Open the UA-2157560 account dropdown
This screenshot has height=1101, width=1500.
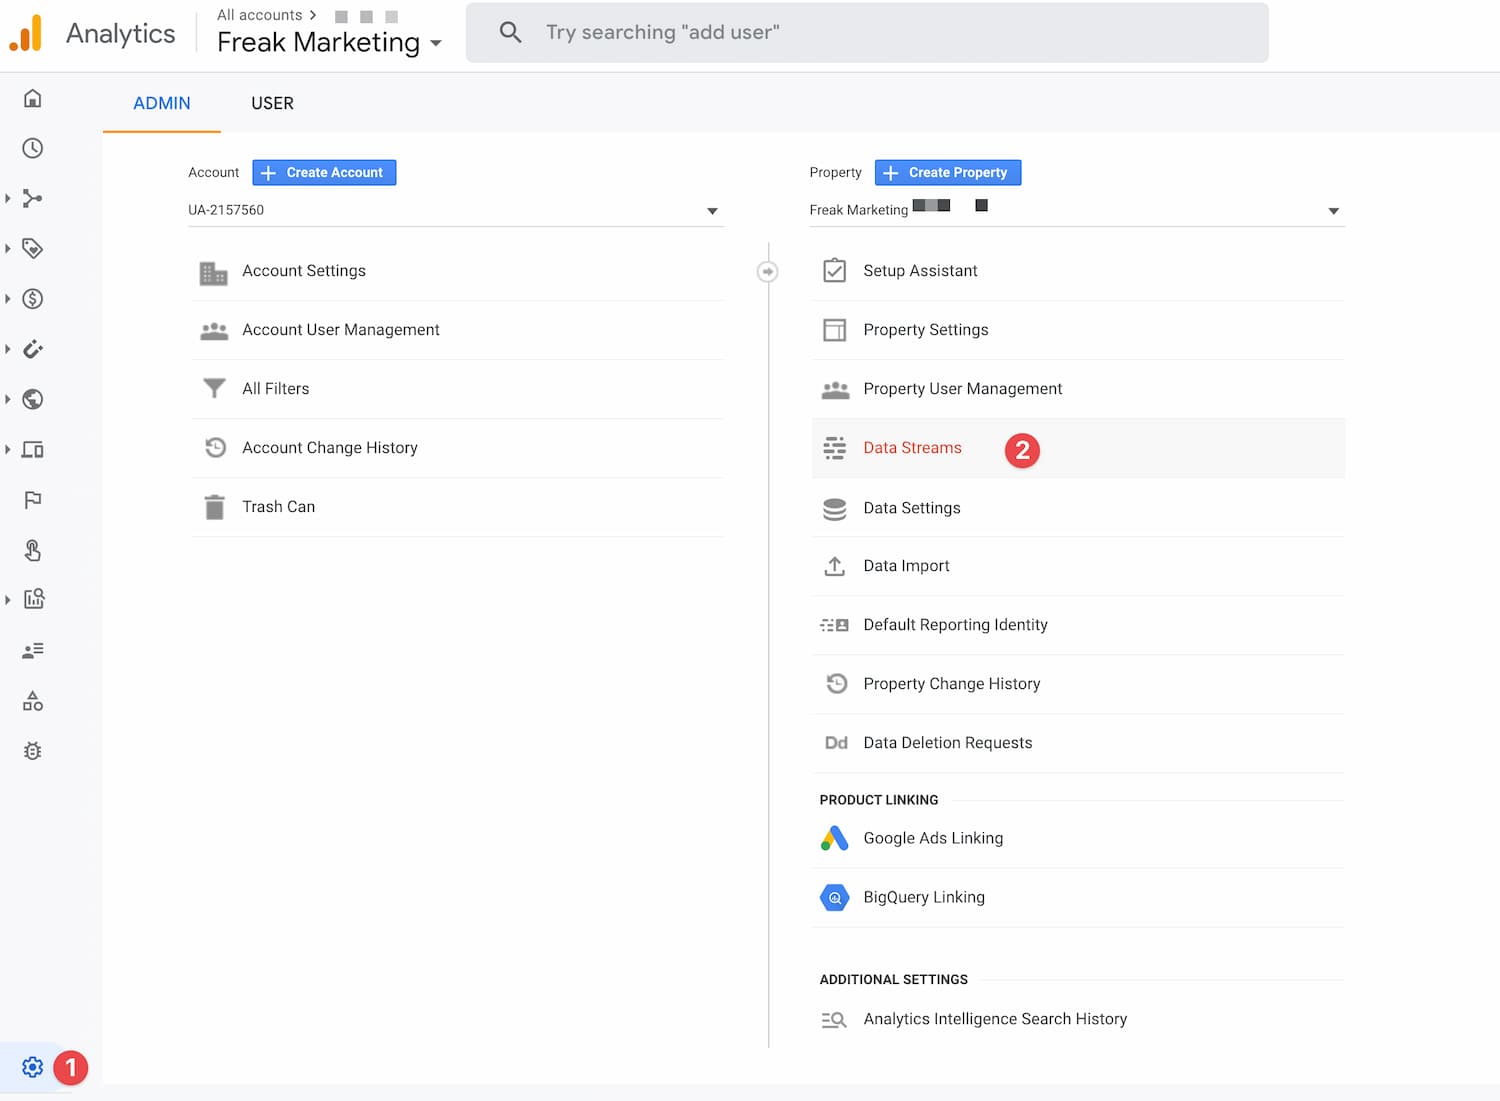point(455,210)
